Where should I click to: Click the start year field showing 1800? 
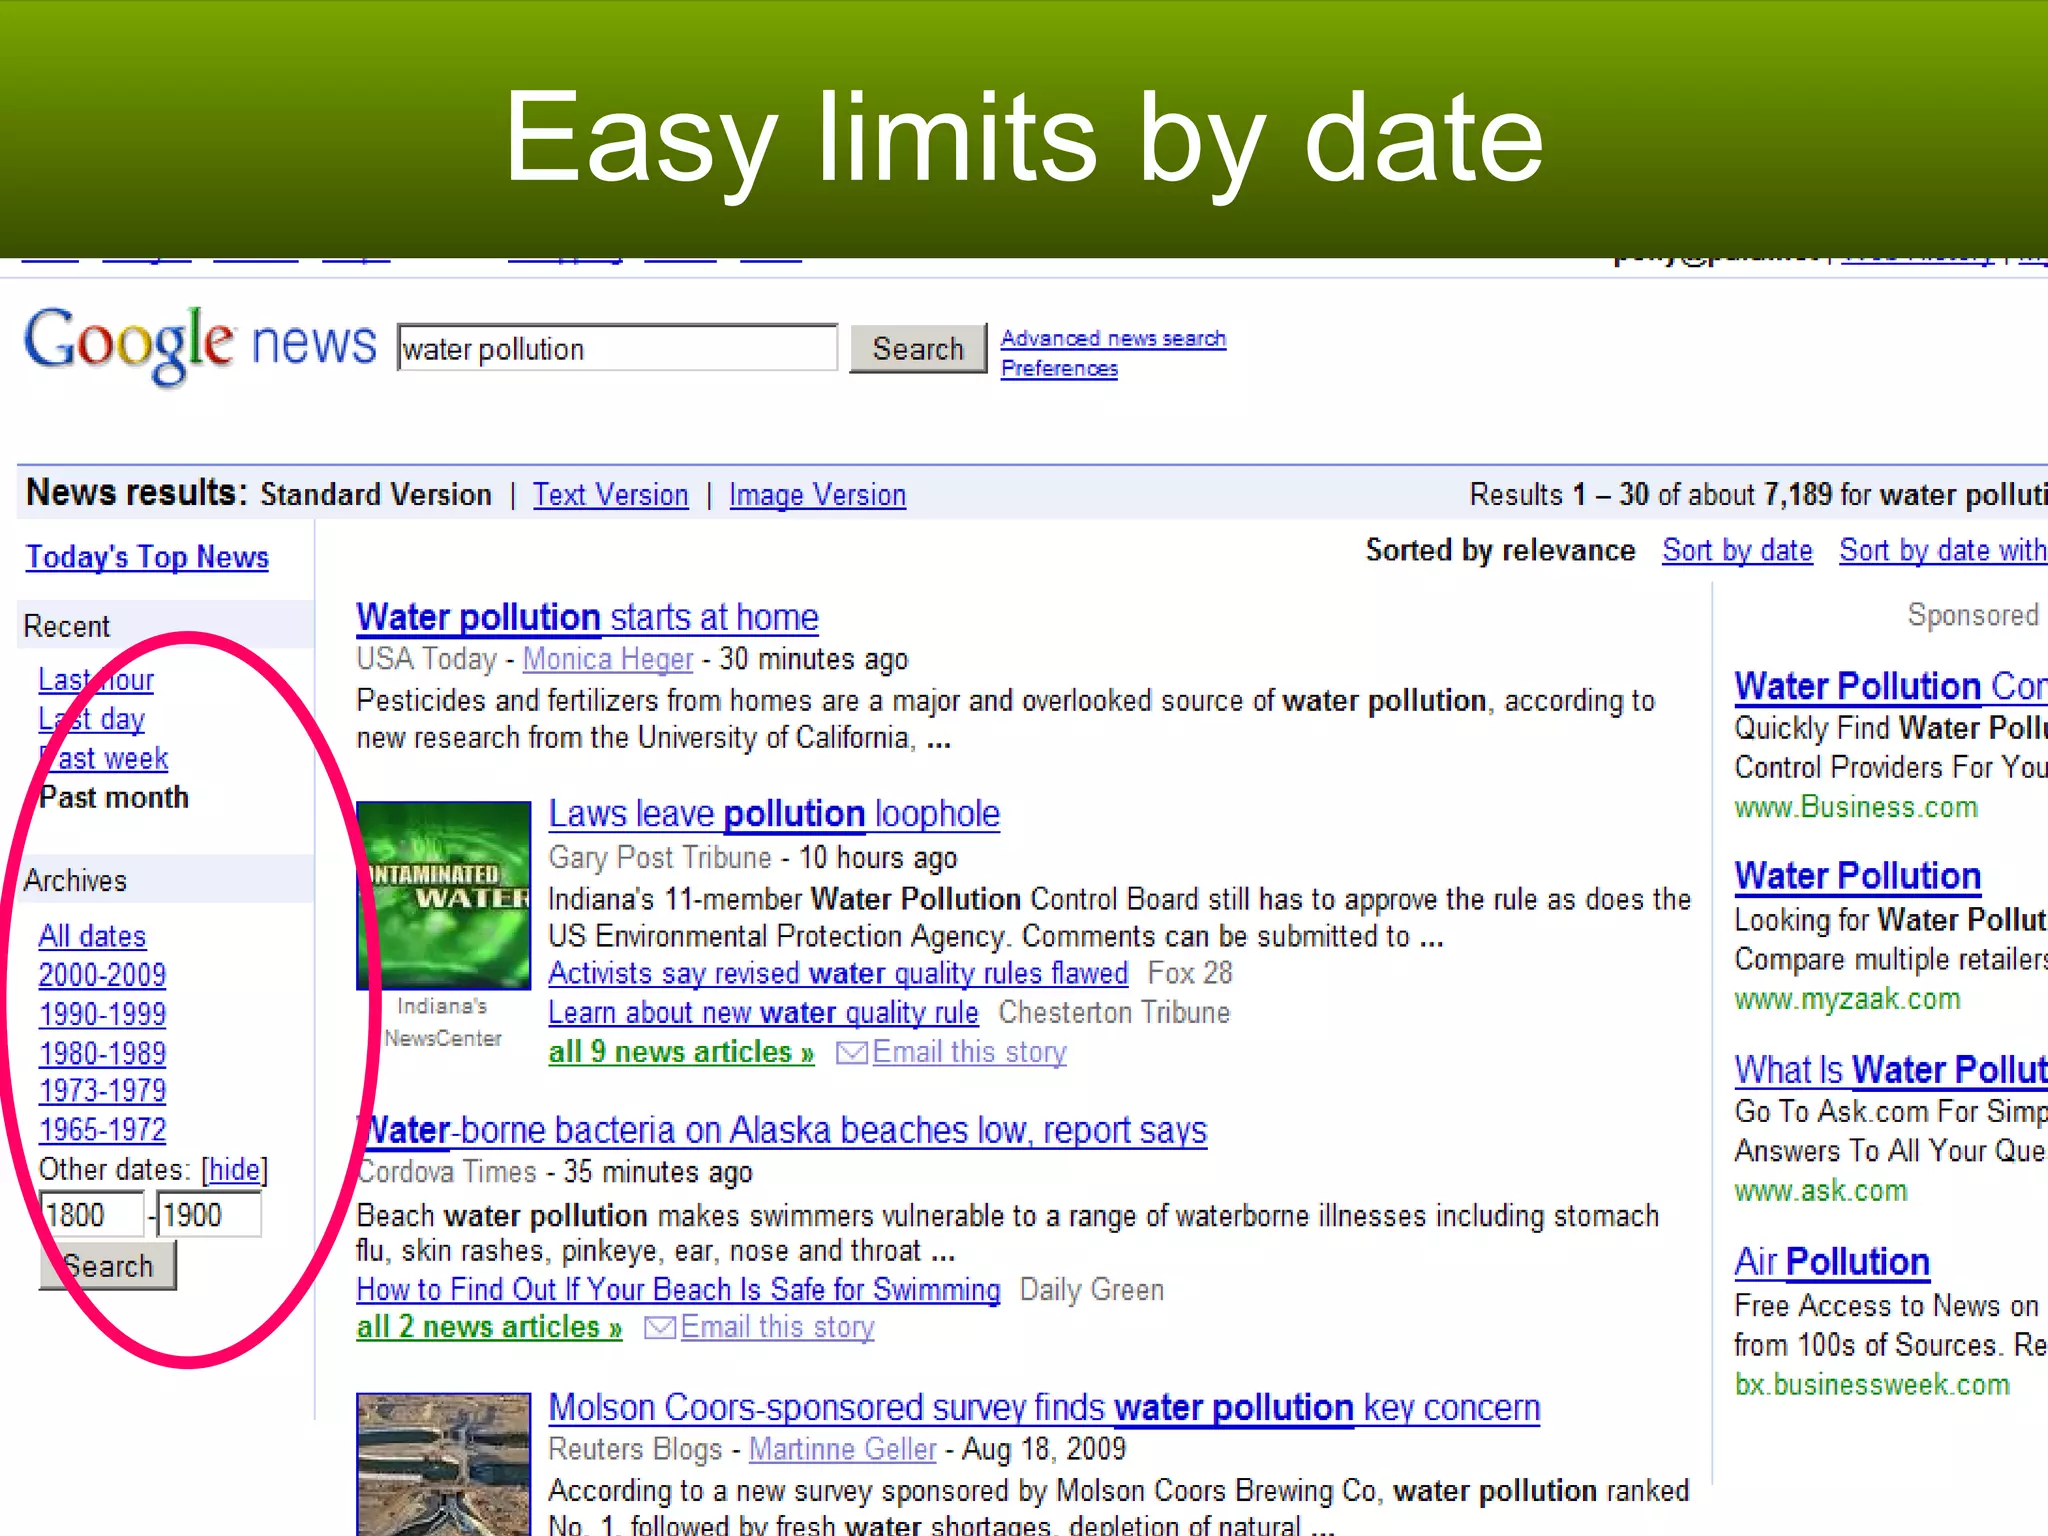91,1215
